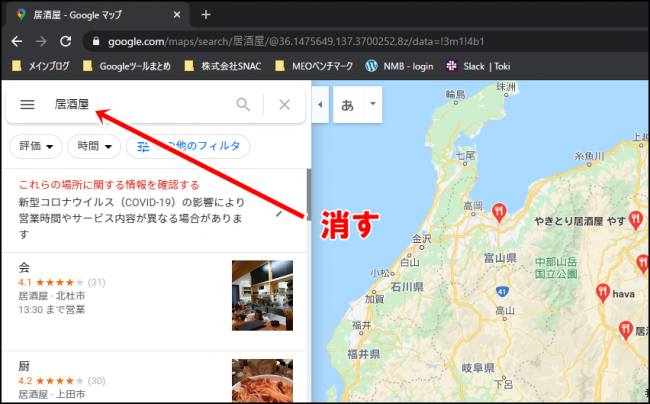This screenshot has height=404, width=650.
Task: Open the MEOベンチマーク bookmark folder
Action: tap(314, 66)
